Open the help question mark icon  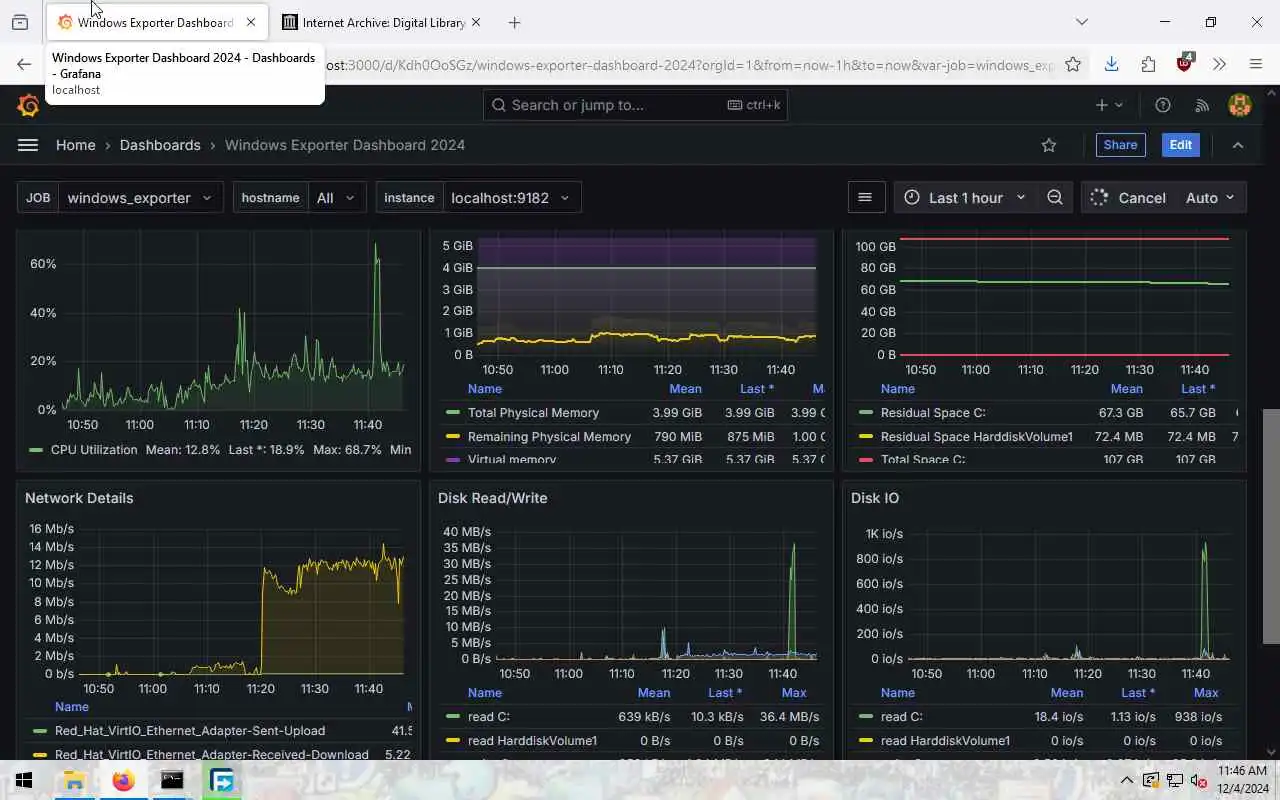tap(1163, 105)
